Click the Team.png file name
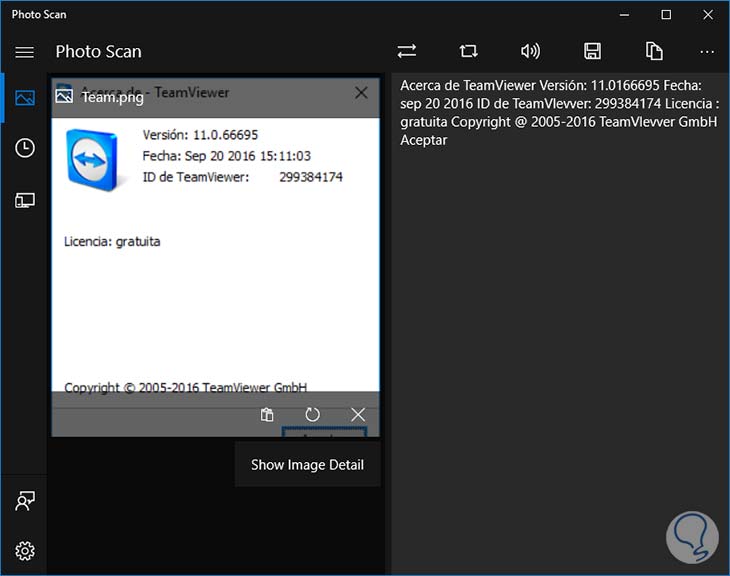This screenshot has height=576, width=730. 113,97
